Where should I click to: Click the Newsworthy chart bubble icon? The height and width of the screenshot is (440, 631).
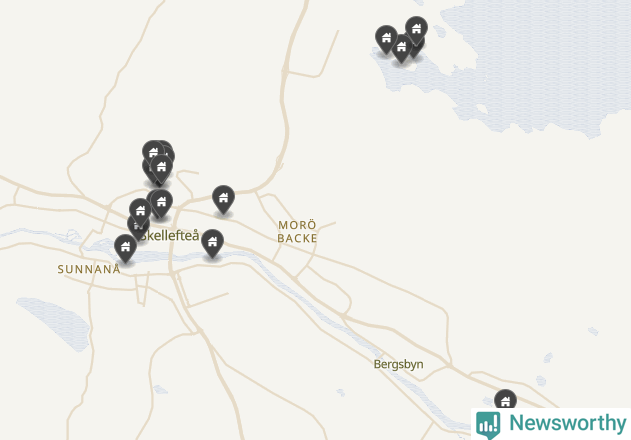point(488,425)
